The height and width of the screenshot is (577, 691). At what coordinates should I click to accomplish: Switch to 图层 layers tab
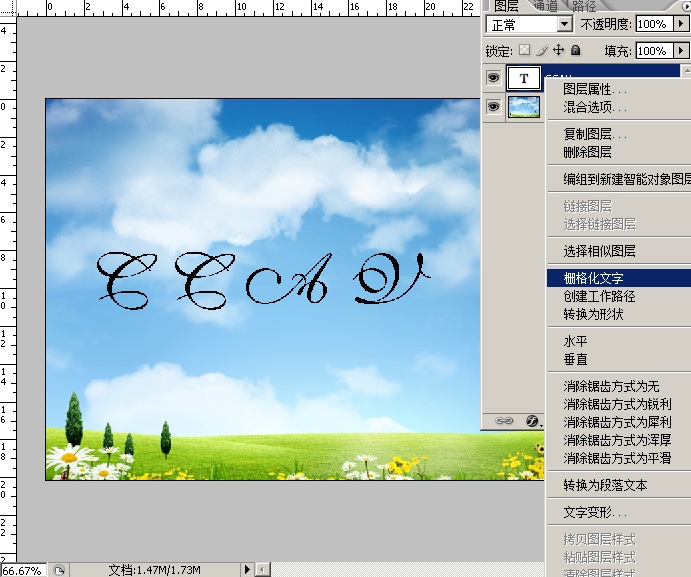tap(505, 6)
